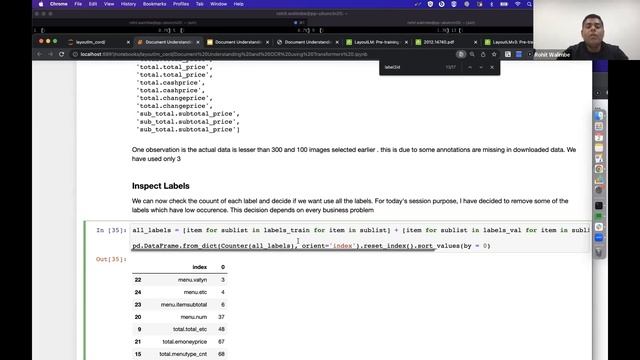Open the Window menu
Image resolution: width=640 pixels, height=360 pixels.
(x=218, y=4)
